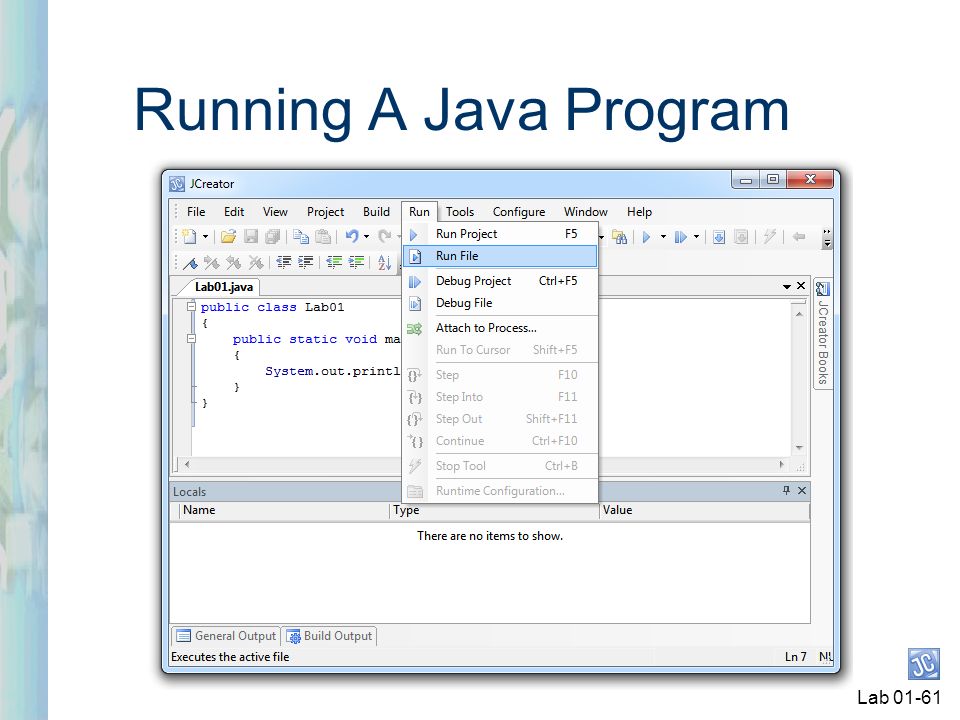Open the Build menu
The height and width of the screenshot is (720, 960).
point(376,212)
